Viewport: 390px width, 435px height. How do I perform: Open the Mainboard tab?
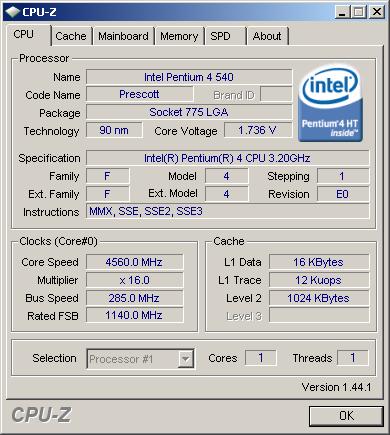pos(123,36)
